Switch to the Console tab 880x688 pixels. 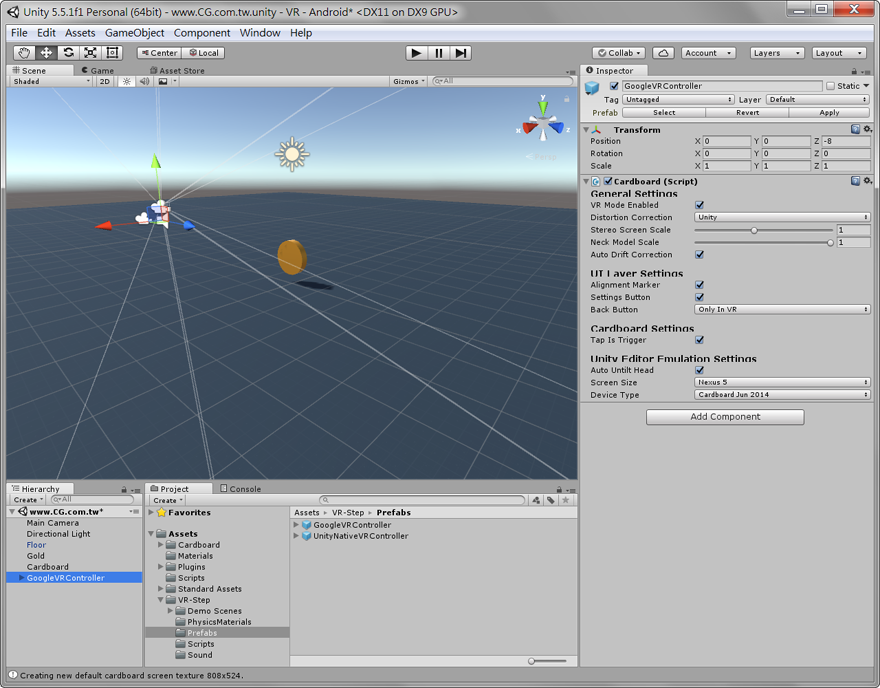[x=241, y=489]
